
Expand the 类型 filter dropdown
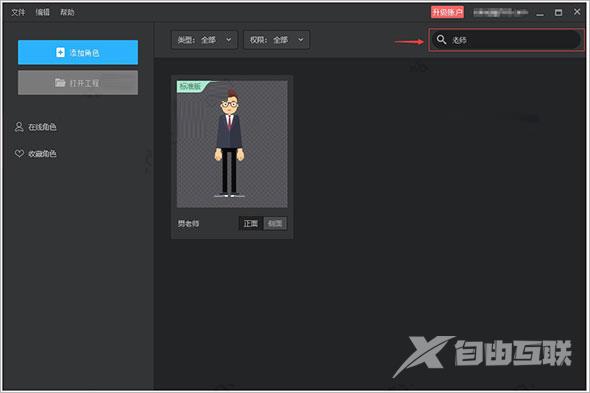point(204,40)
